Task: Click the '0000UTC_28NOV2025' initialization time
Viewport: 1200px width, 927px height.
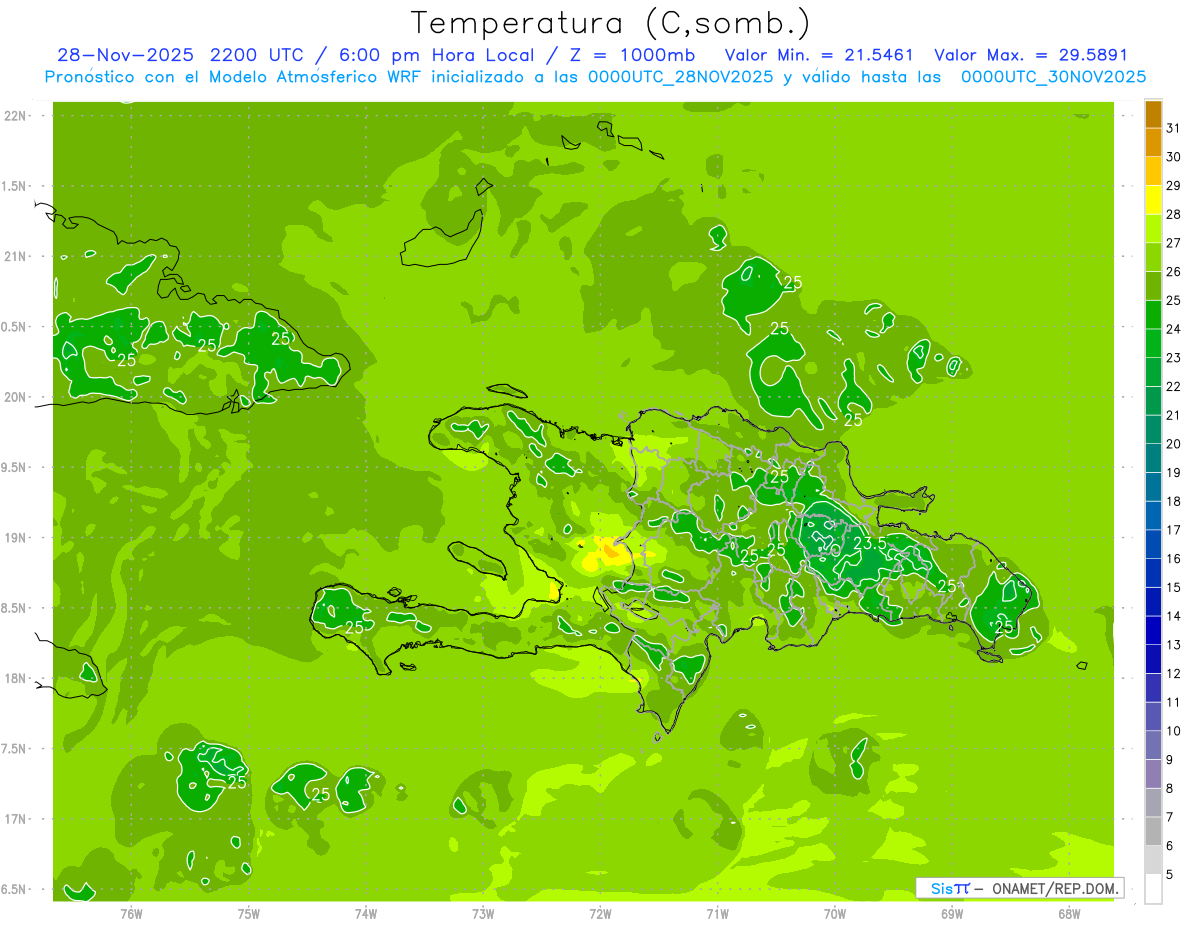Action: 681,77
